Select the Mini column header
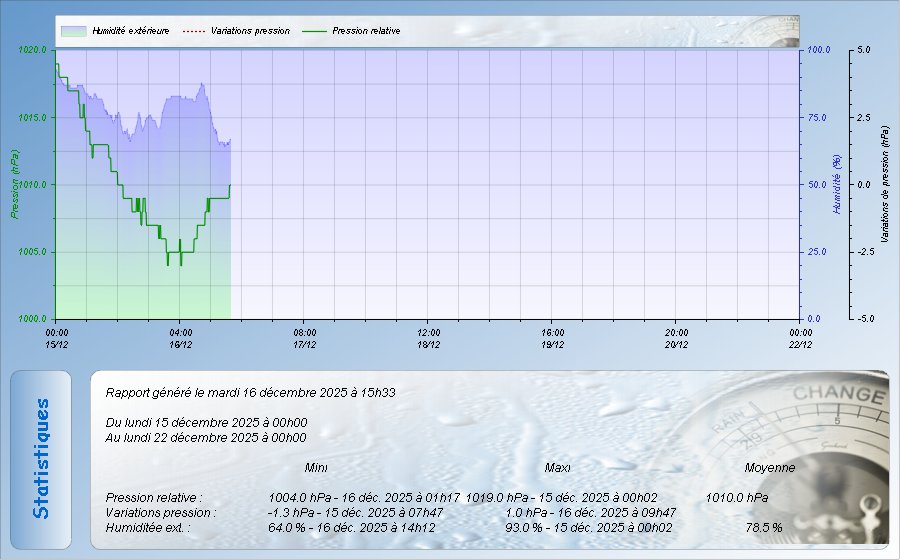 (x=316, y=467)
